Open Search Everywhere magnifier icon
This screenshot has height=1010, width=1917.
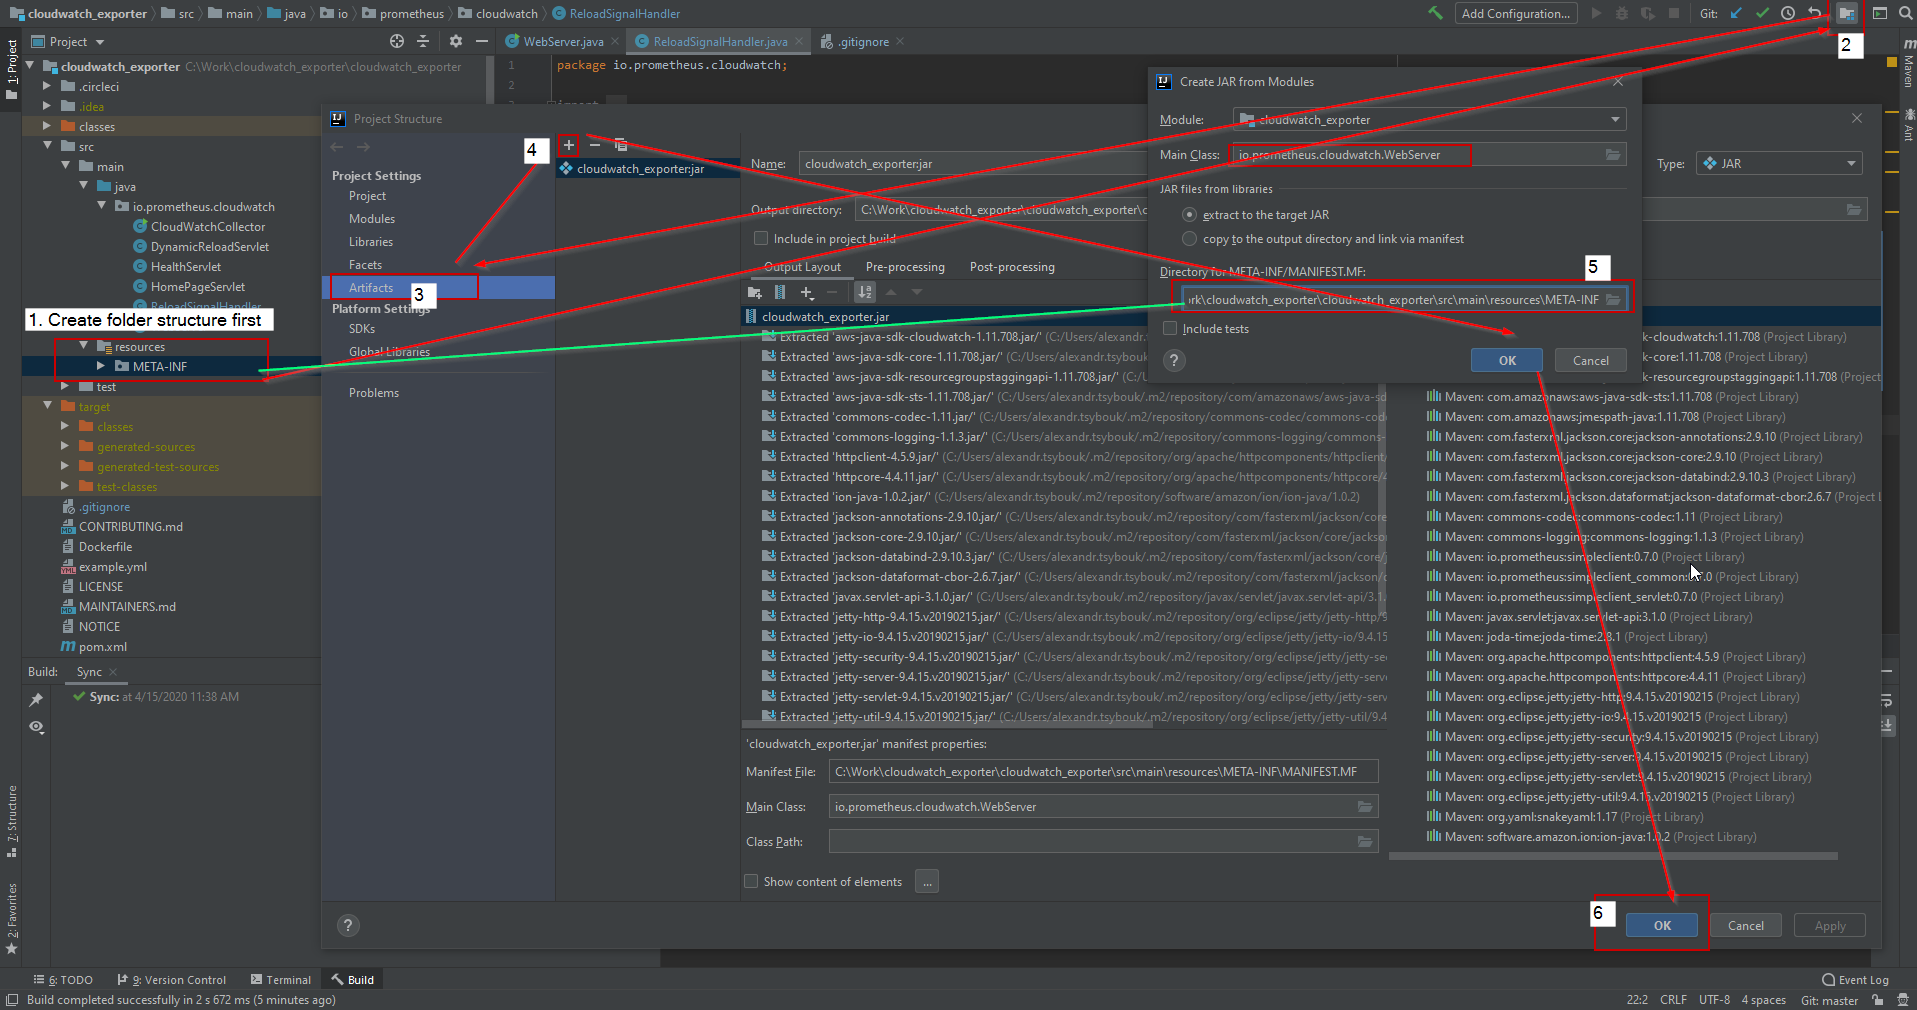(1905, 13)
